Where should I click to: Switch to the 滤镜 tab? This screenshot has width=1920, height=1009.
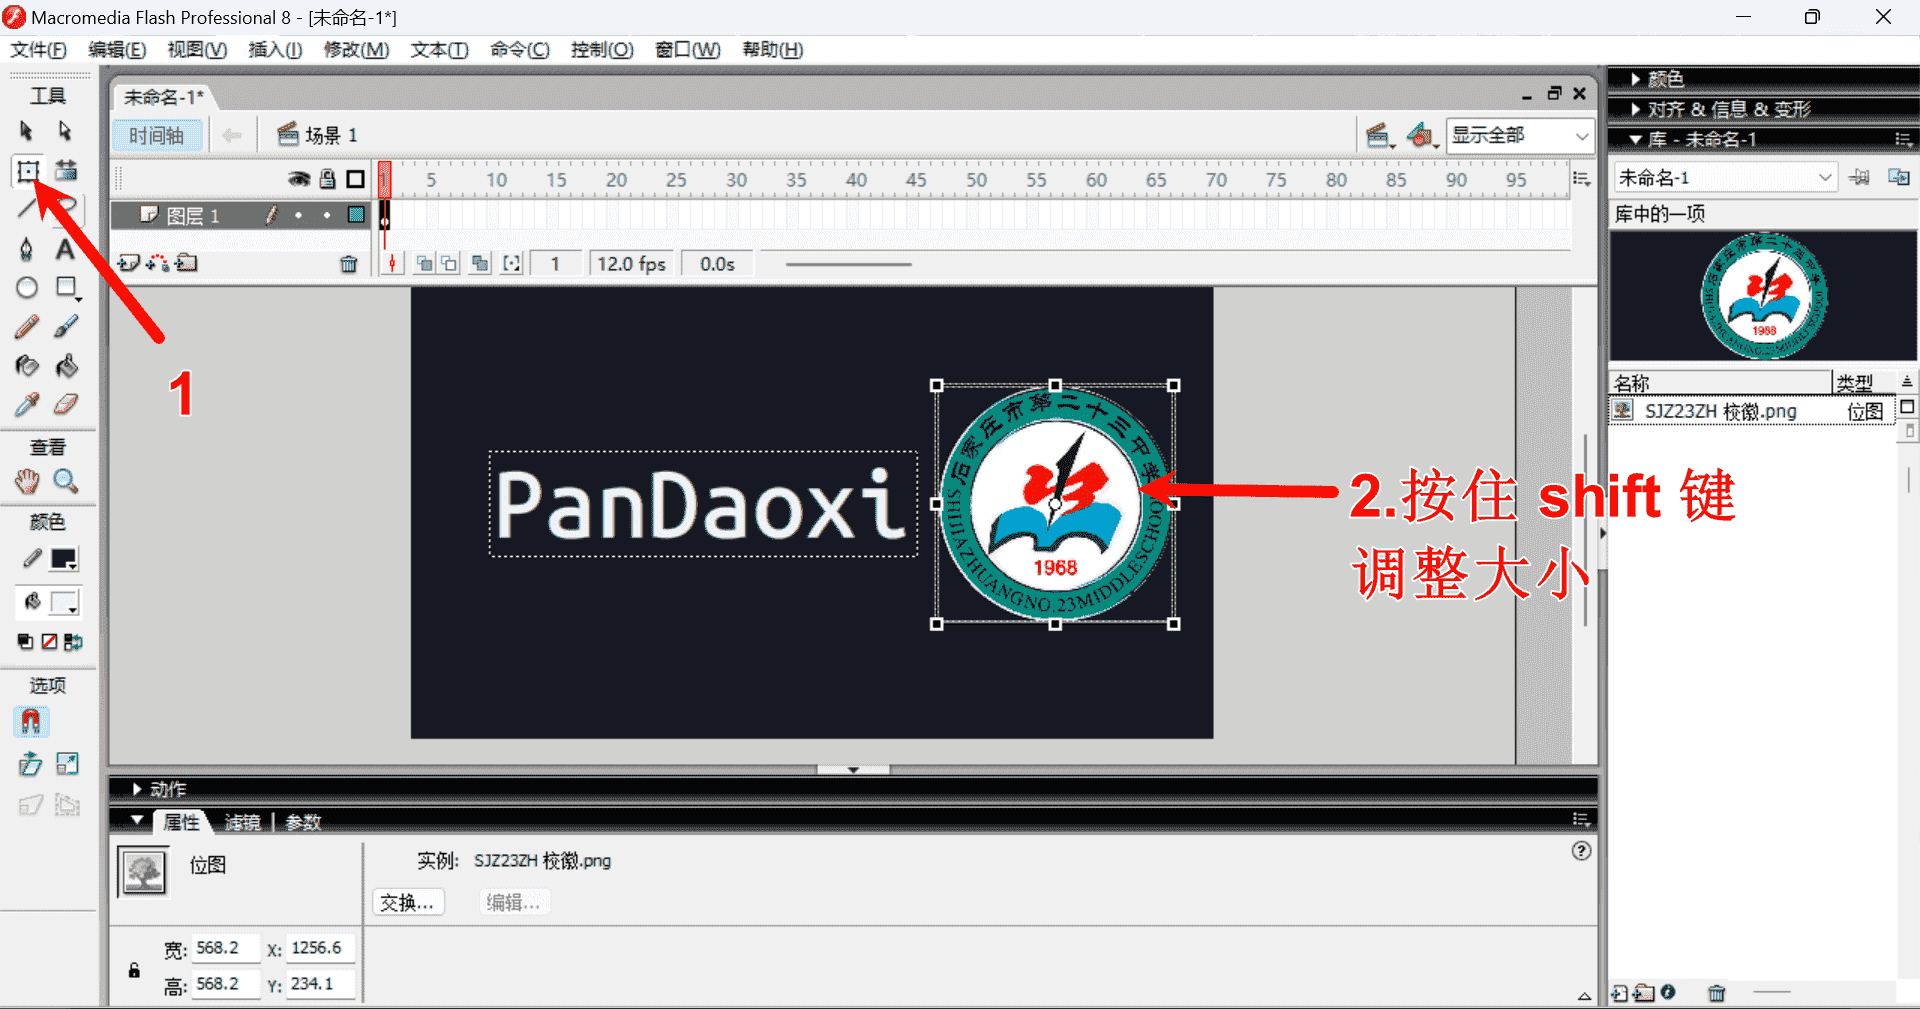pos(242,822)
